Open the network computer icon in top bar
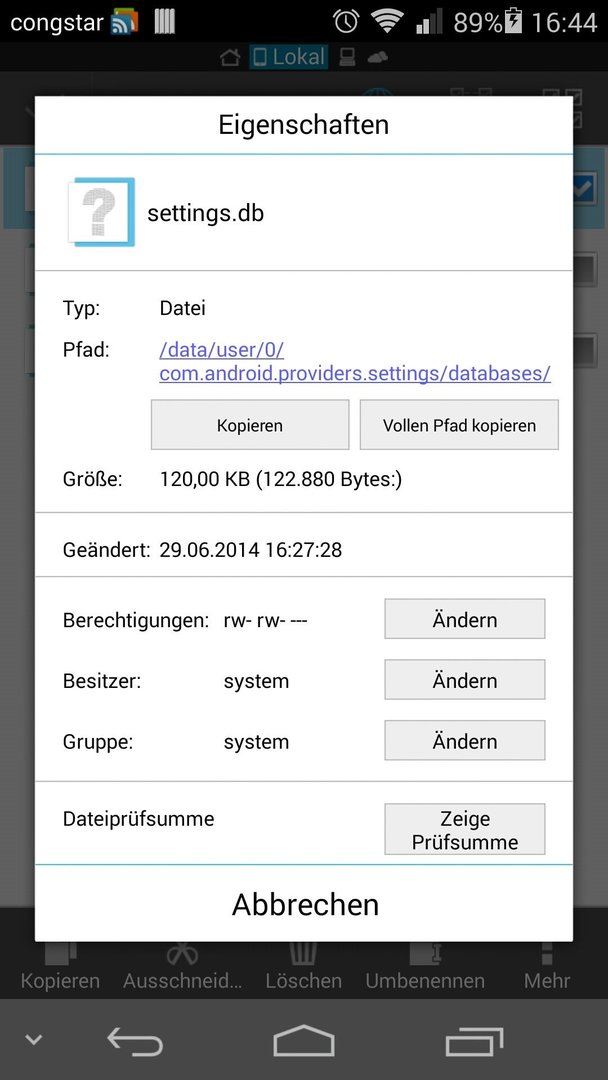Viewport: 608px width, 1080px height. tap(348, 58)
